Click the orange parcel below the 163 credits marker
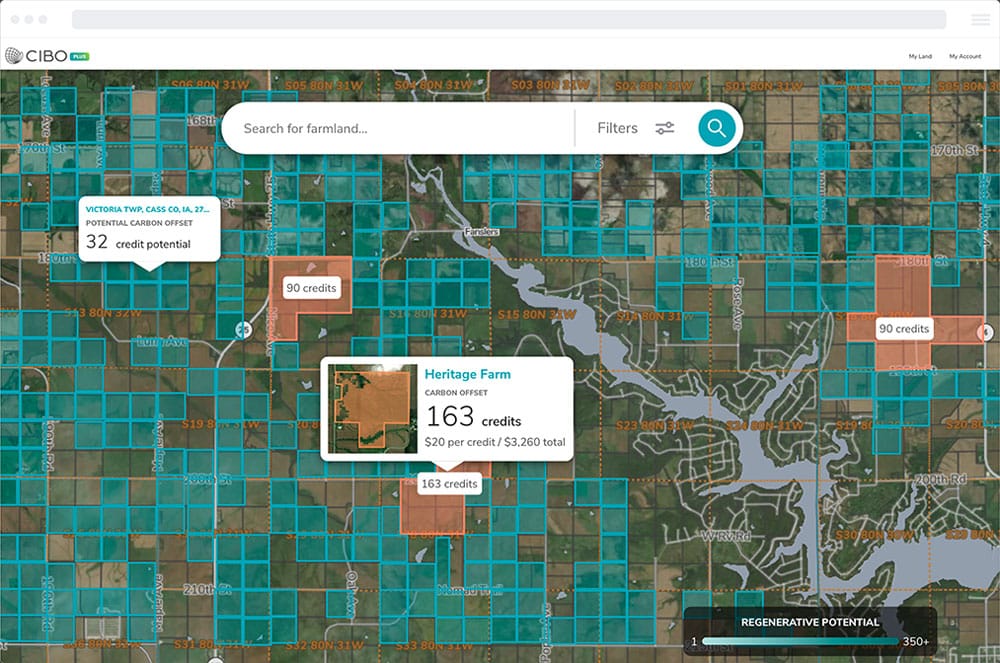Screen dimensions: 1000x663 click(x=432, y=507)
